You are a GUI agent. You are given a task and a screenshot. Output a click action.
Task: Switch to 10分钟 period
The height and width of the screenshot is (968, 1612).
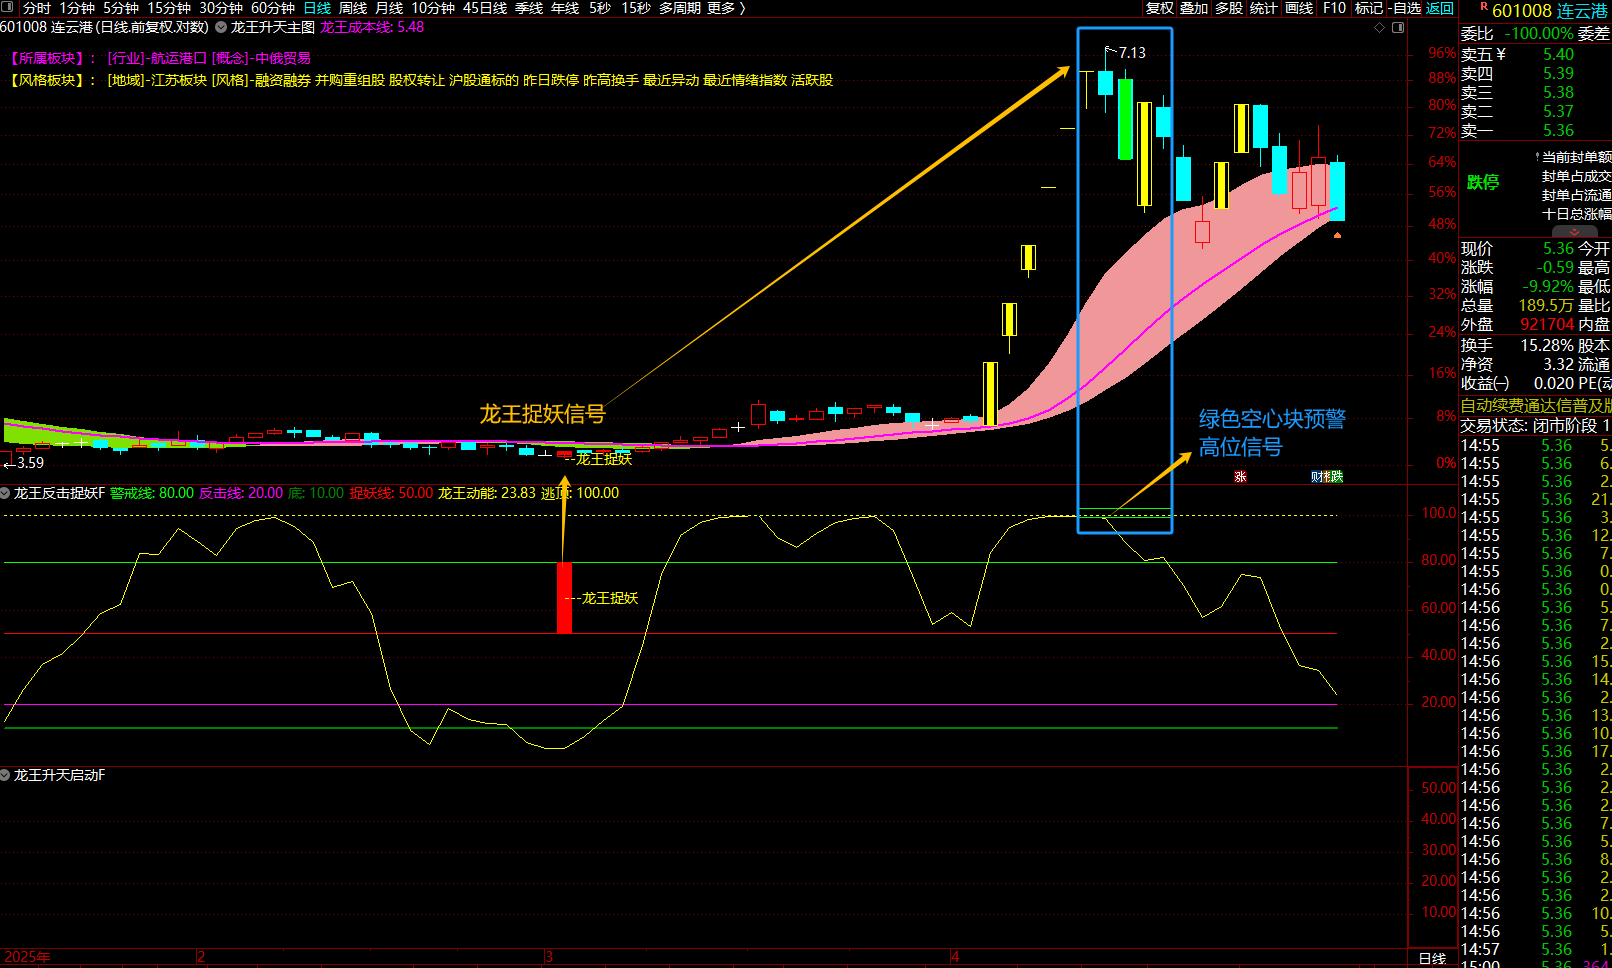click(x=433, y=8)
